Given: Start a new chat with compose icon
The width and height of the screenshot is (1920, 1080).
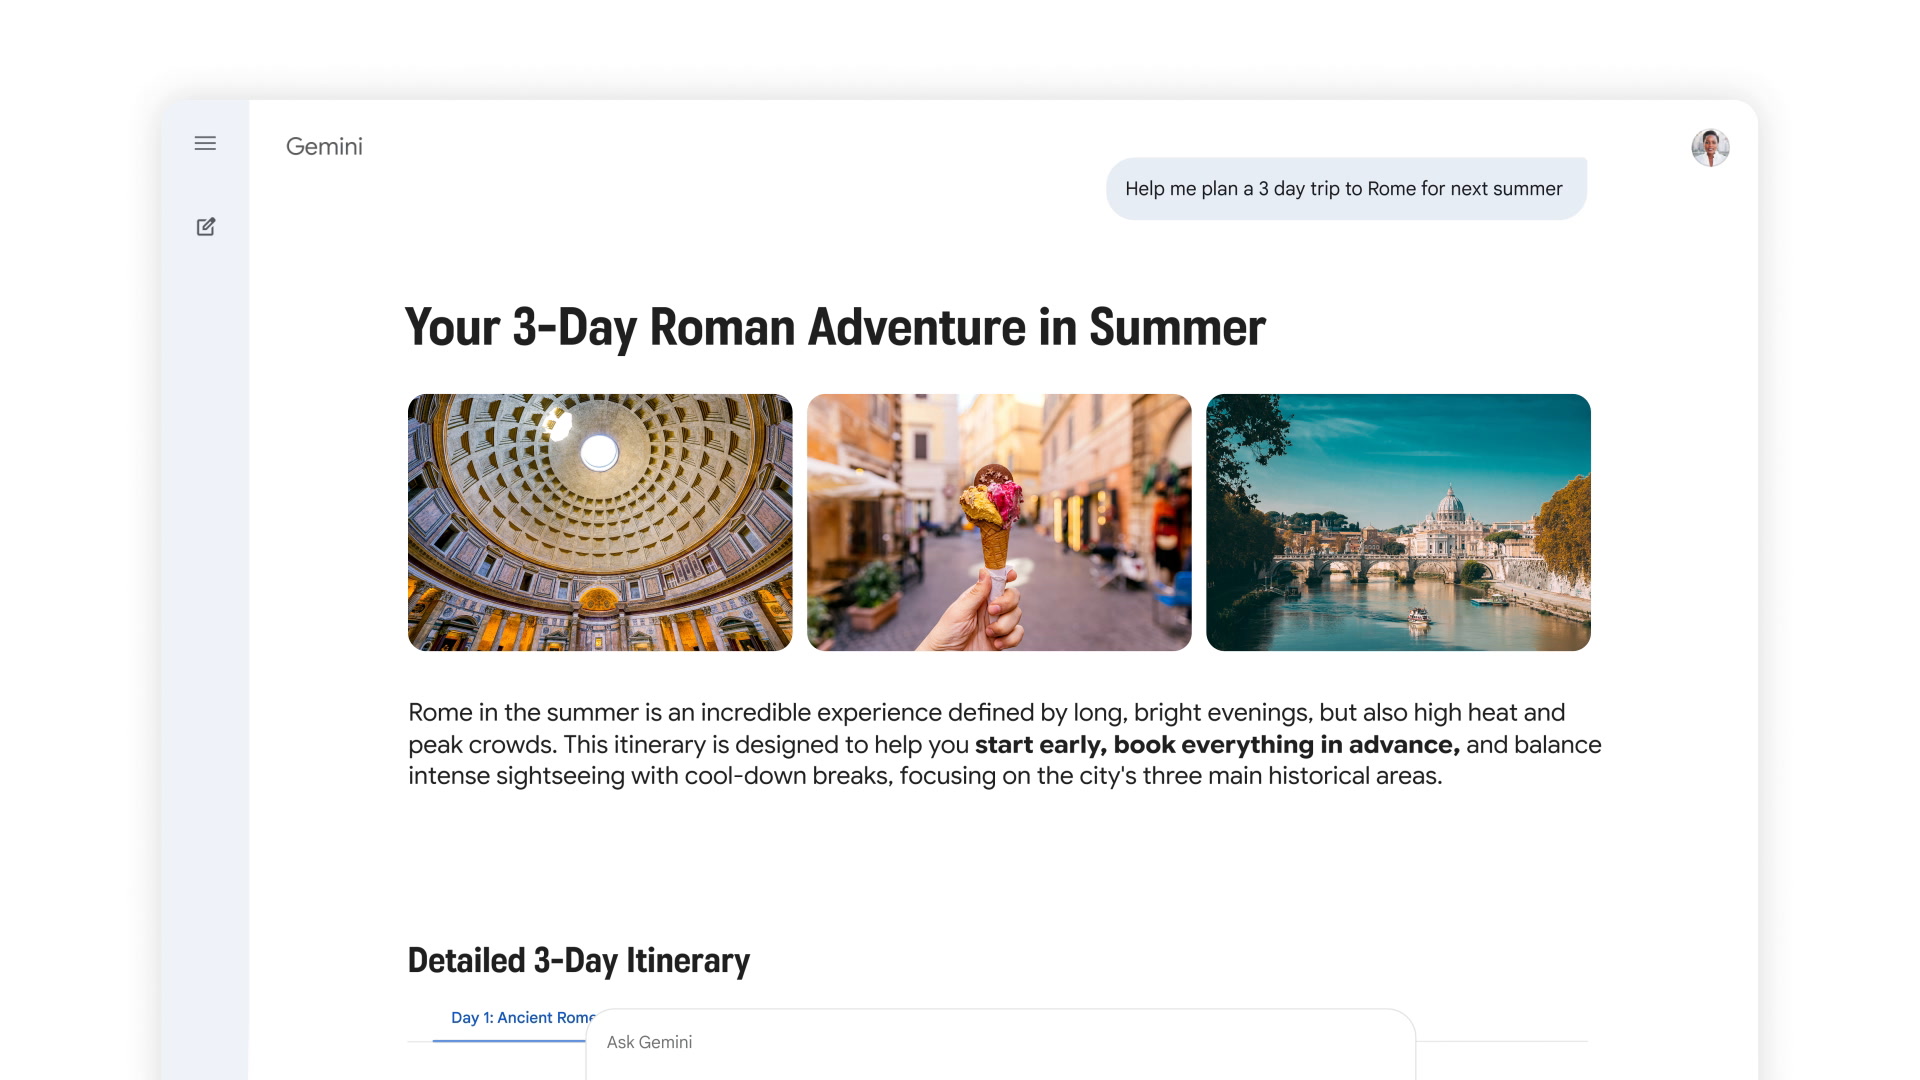Looking at the screenshot, I should [206, 227].
